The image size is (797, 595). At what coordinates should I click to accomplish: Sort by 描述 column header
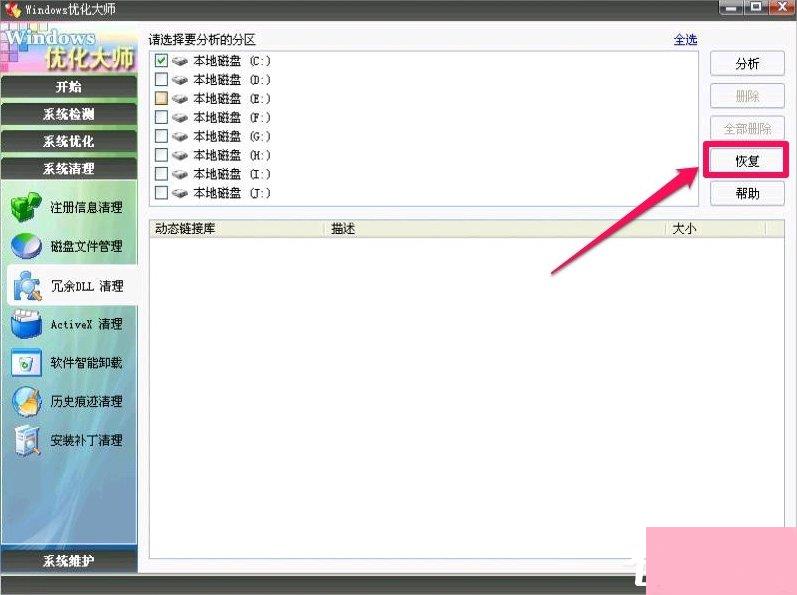pyautogui.click(x=496, y=229)
